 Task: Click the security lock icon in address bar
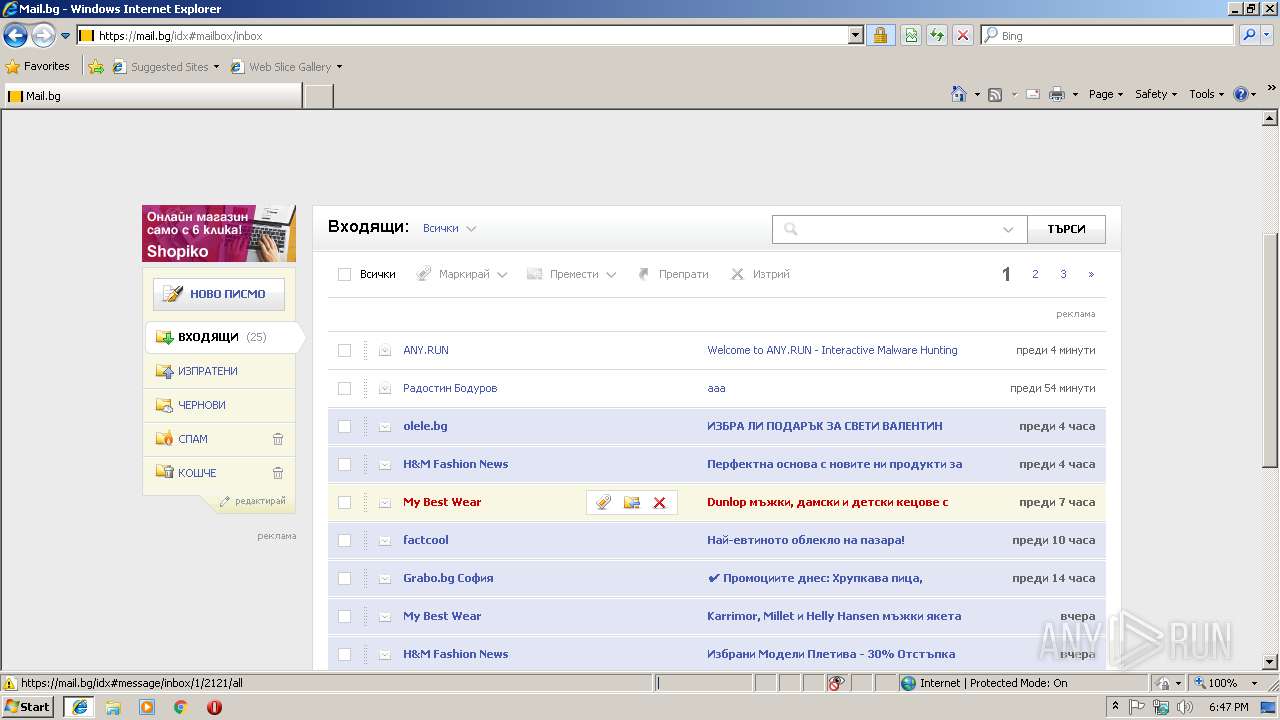880,35
